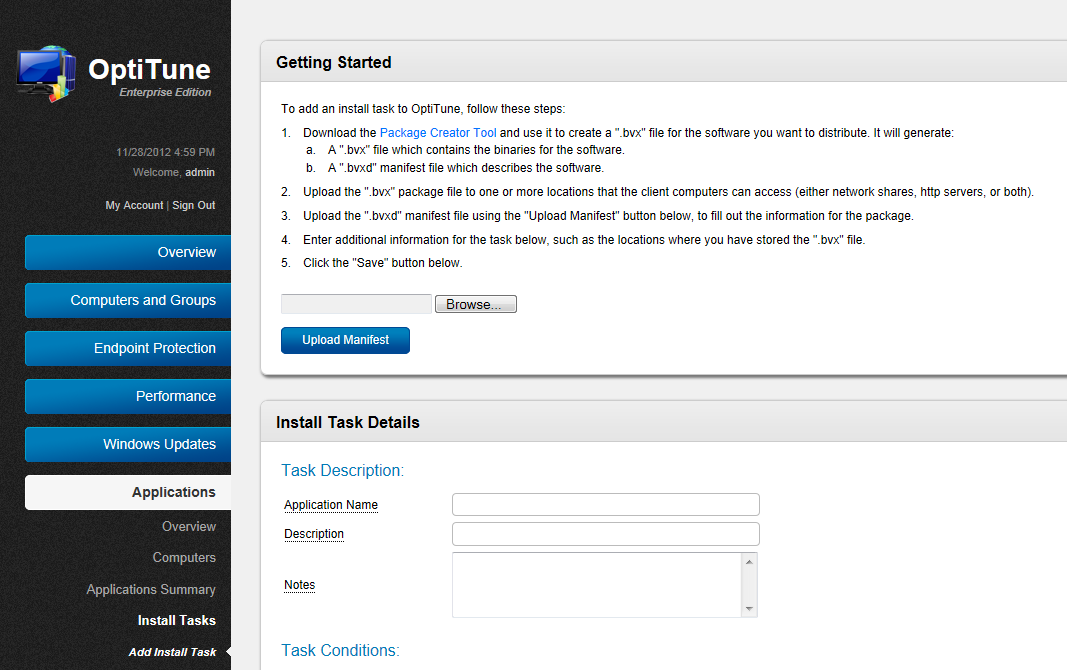The image size is (1067, 670).
Task: Sign Out of the admin console
Action: [193, 205]
